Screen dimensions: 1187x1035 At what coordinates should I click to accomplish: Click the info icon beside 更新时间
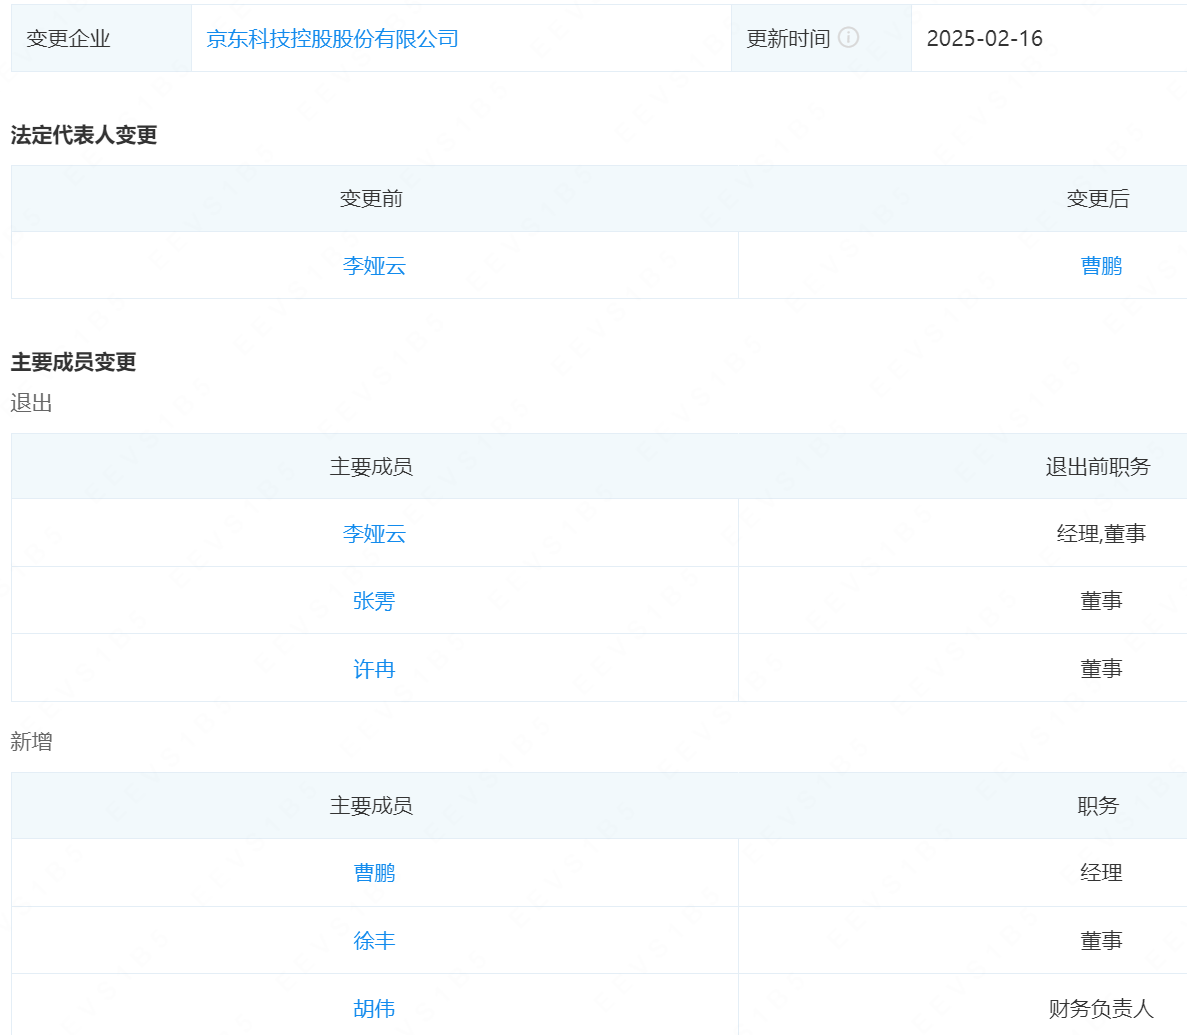(848, 38)
